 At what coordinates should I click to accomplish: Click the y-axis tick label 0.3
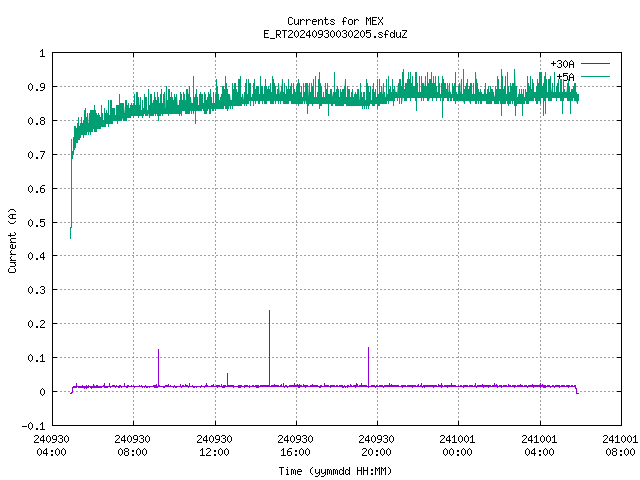pyautogui.click(x=36, y=290)
